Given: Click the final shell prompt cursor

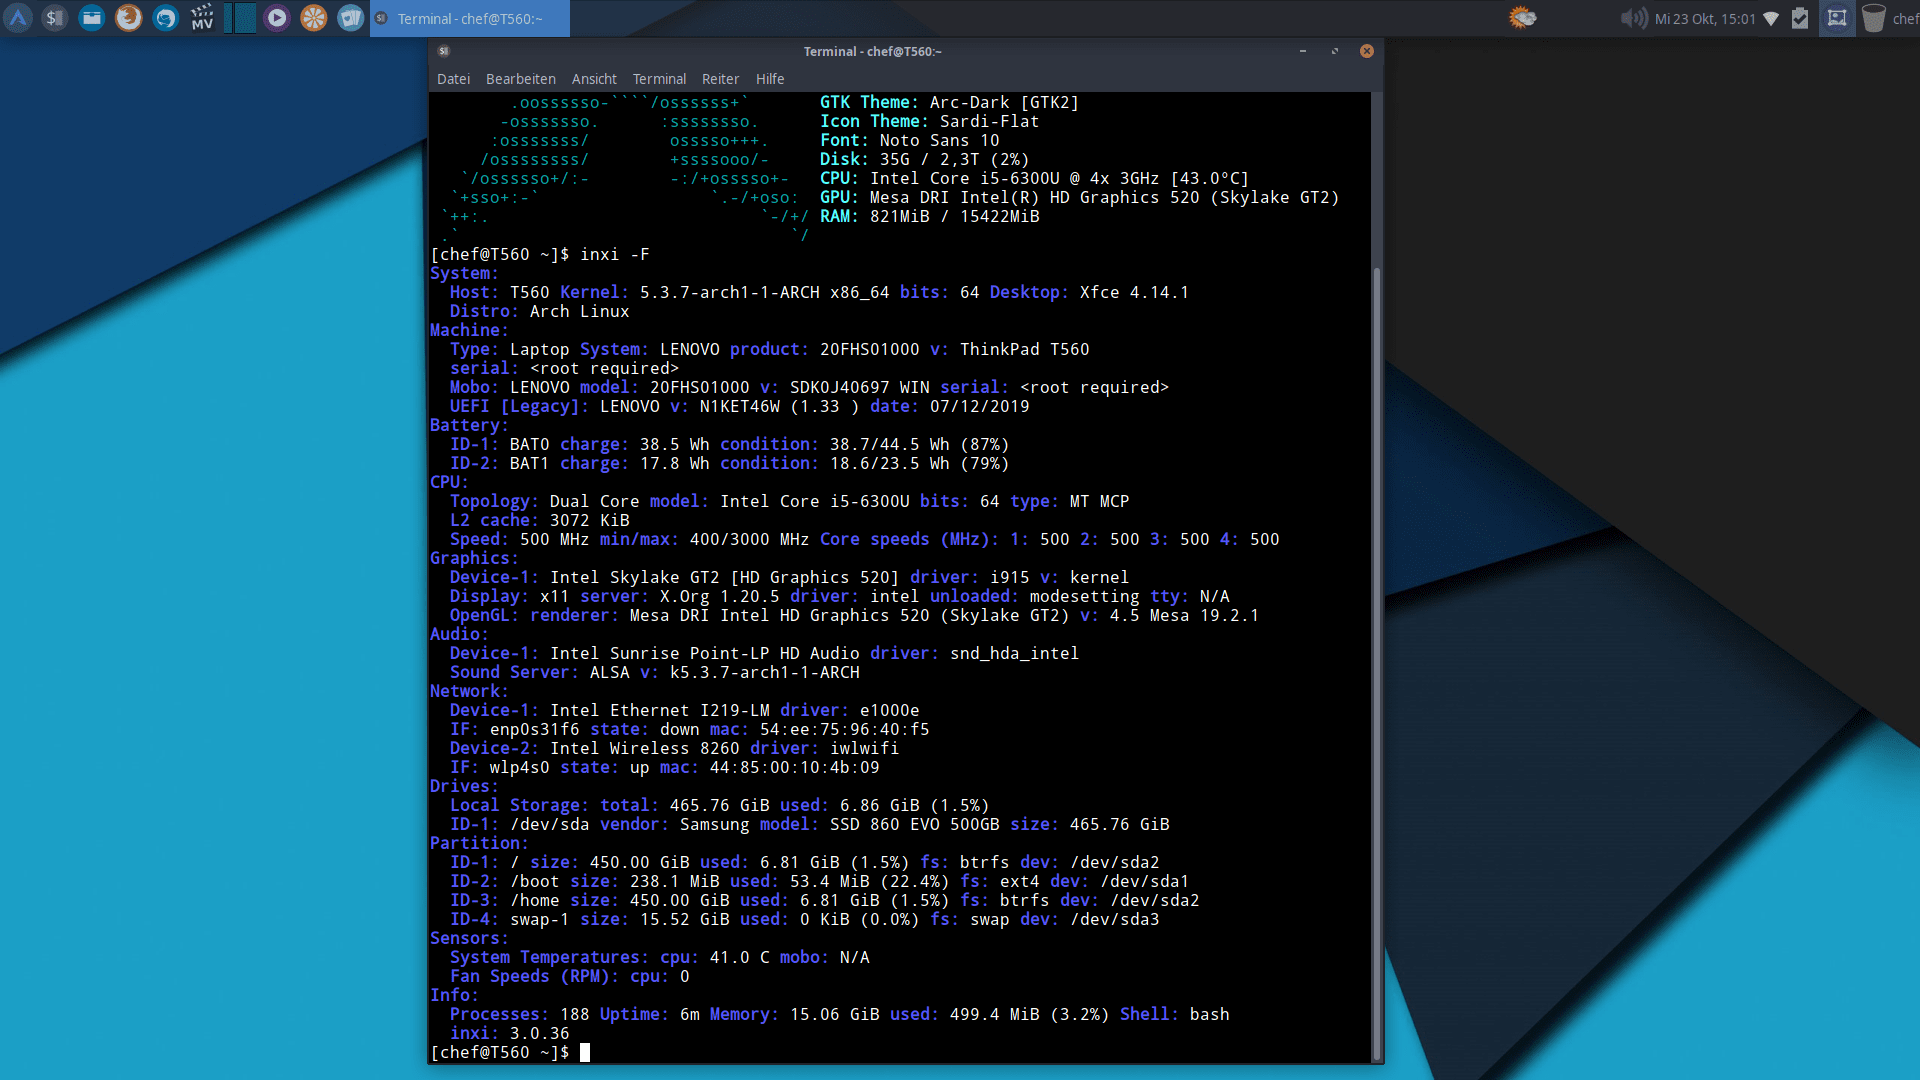Looking at the screenshot, I should (x=585, y=1052).
